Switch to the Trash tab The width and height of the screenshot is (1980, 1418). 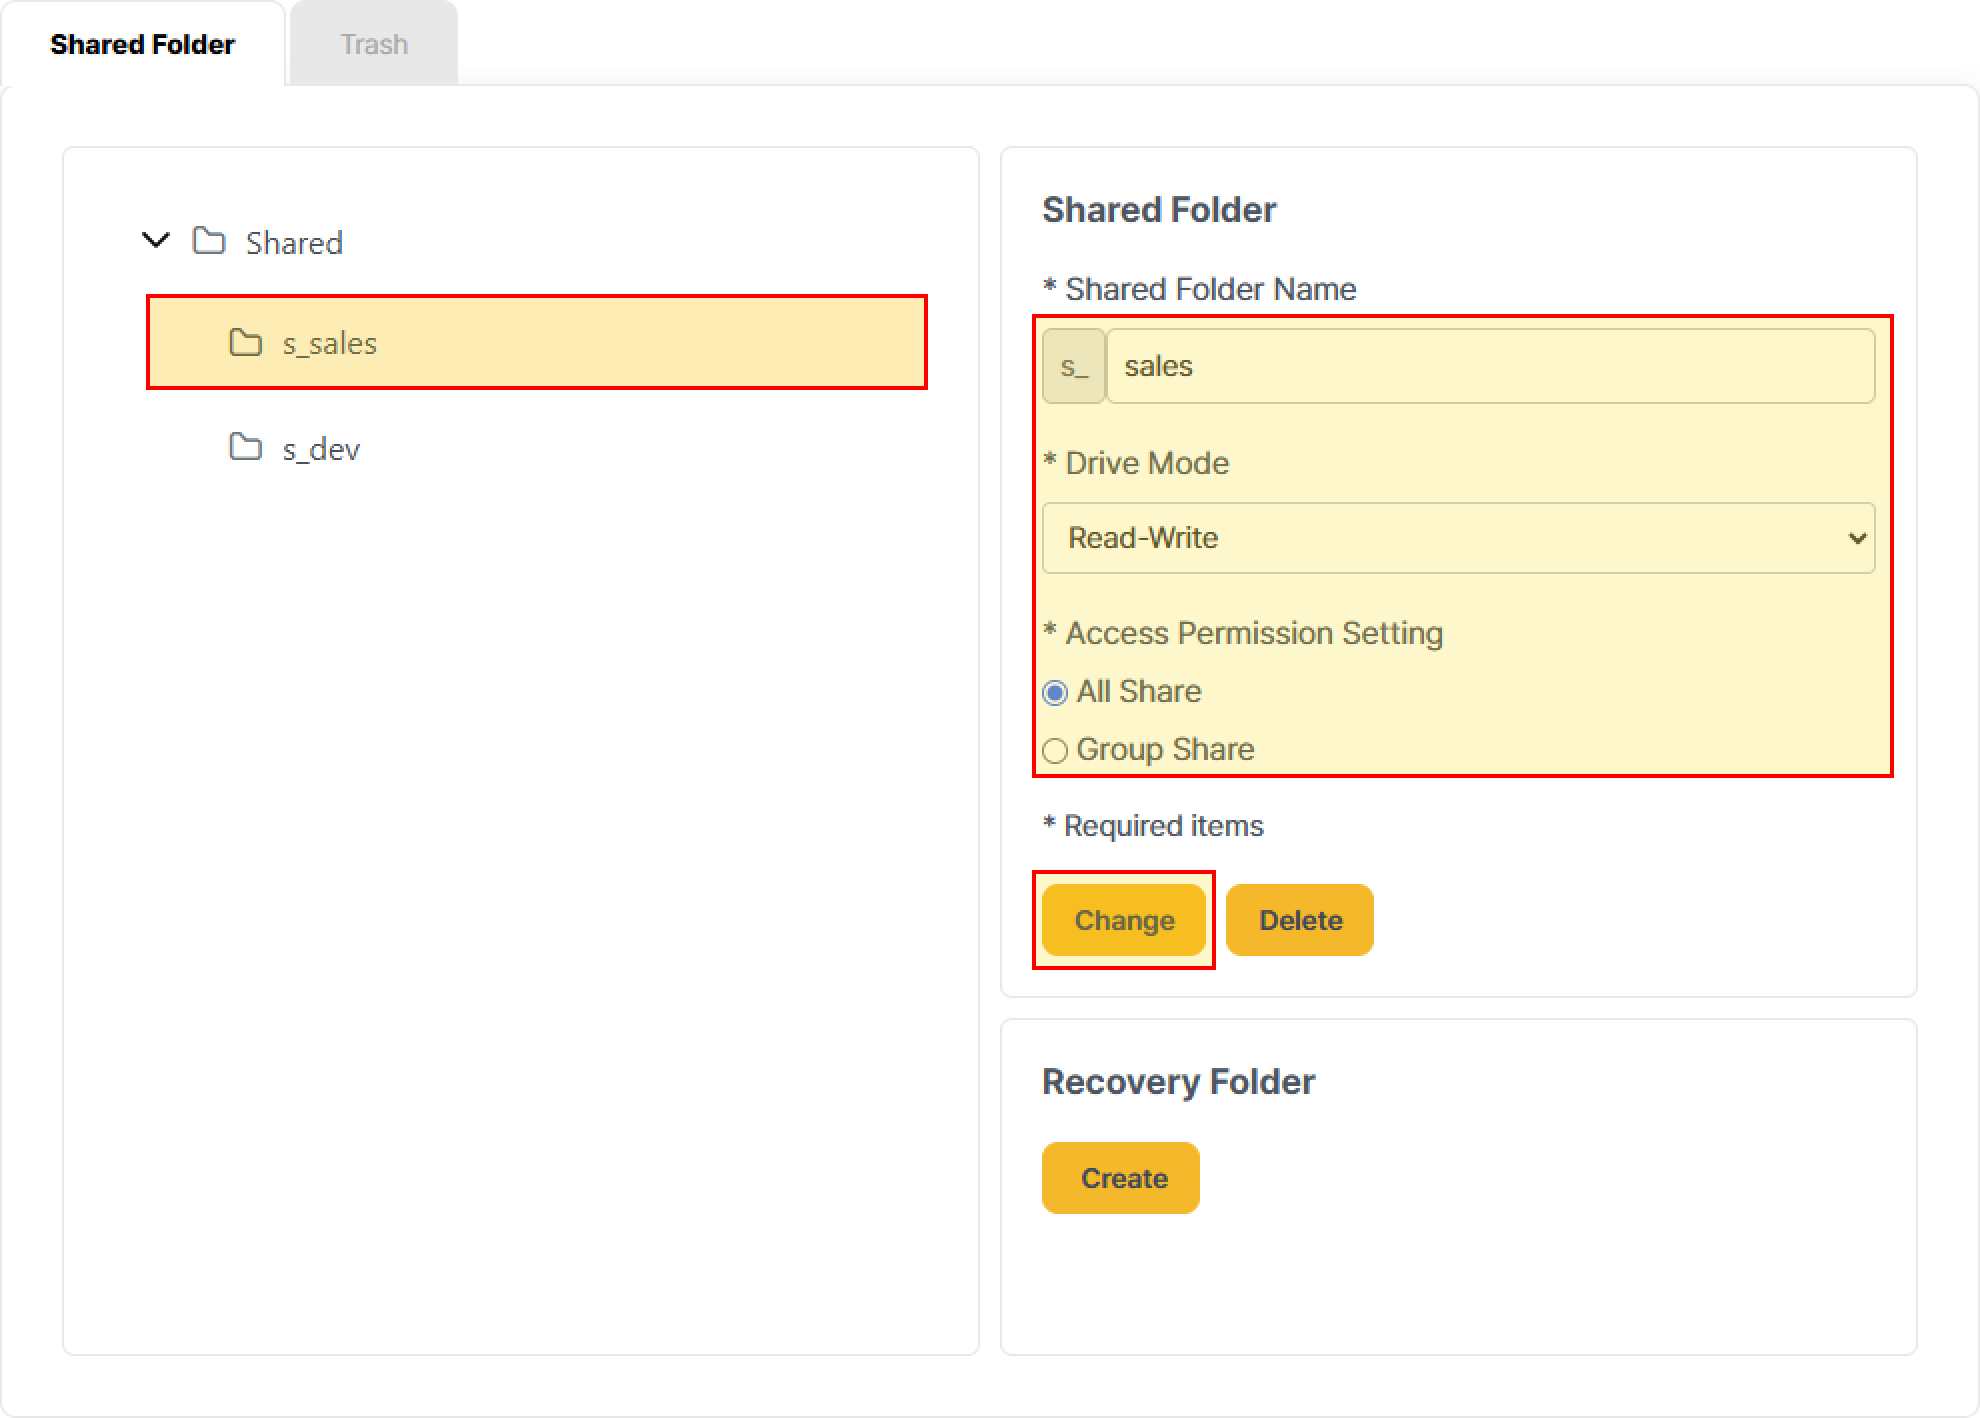coord(373,44)
